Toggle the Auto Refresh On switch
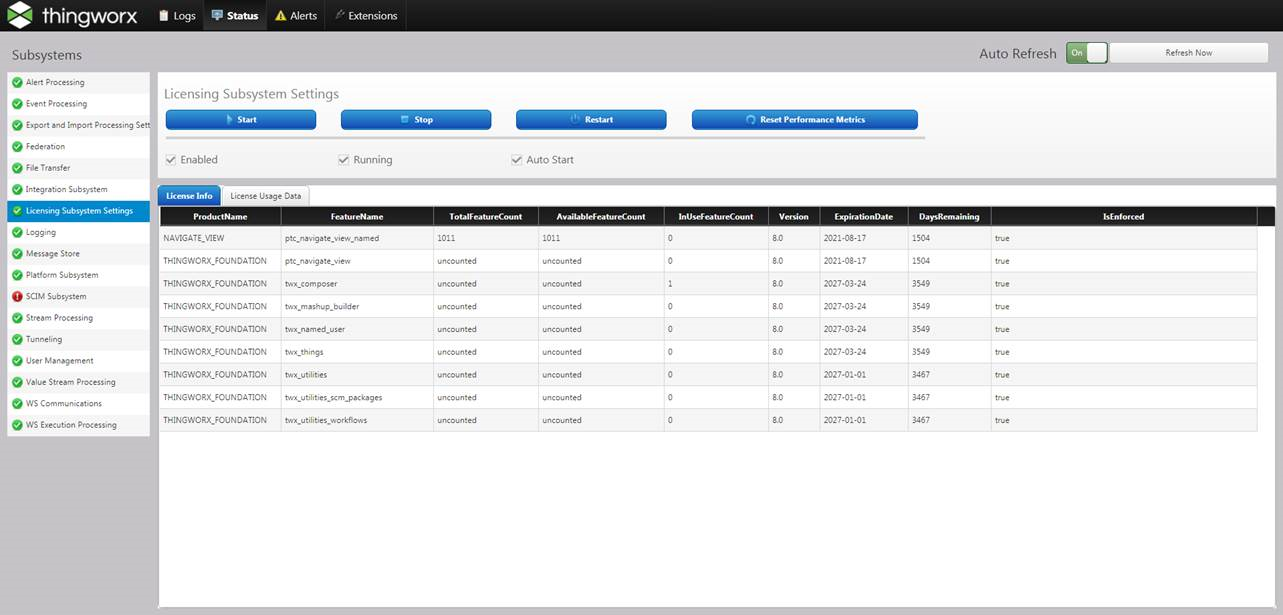 coord(1087,53)
